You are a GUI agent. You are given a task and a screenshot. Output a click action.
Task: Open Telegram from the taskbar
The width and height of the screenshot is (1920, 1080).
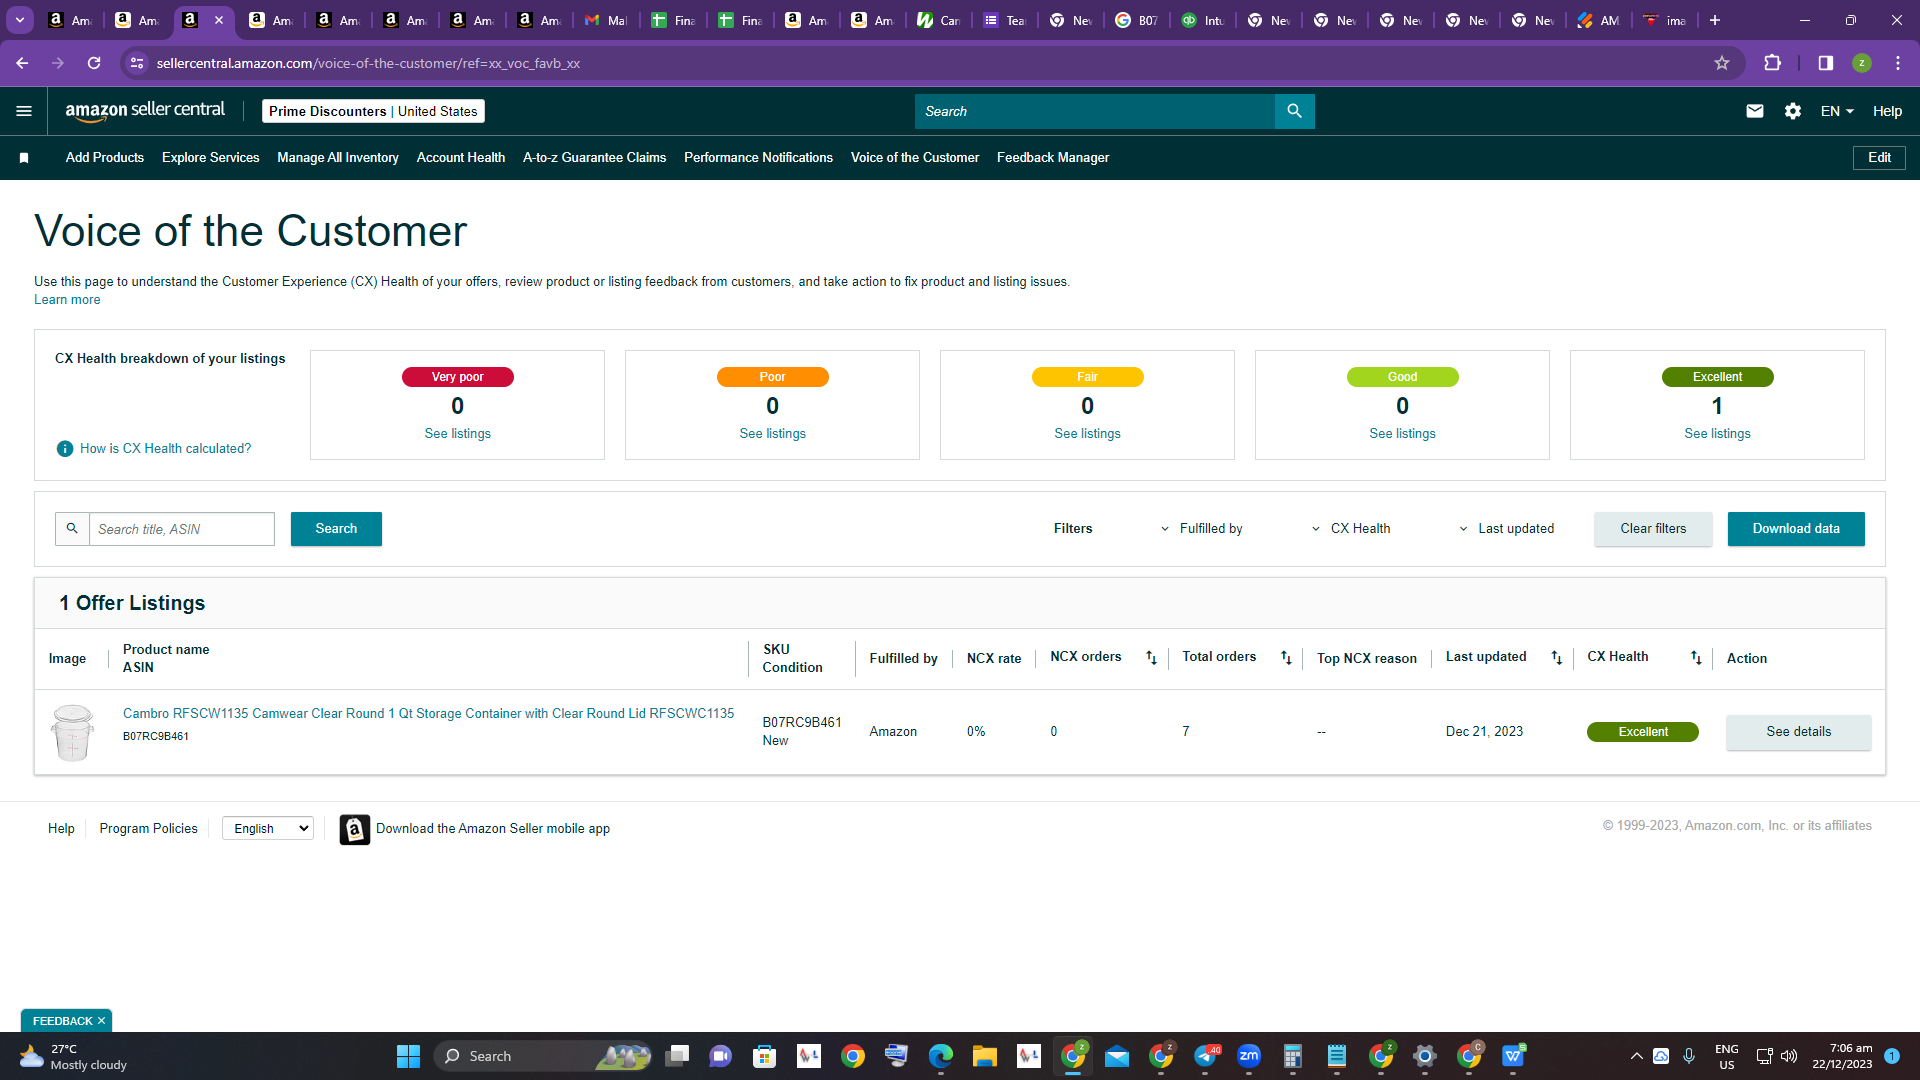[x=1206, y=1056]
